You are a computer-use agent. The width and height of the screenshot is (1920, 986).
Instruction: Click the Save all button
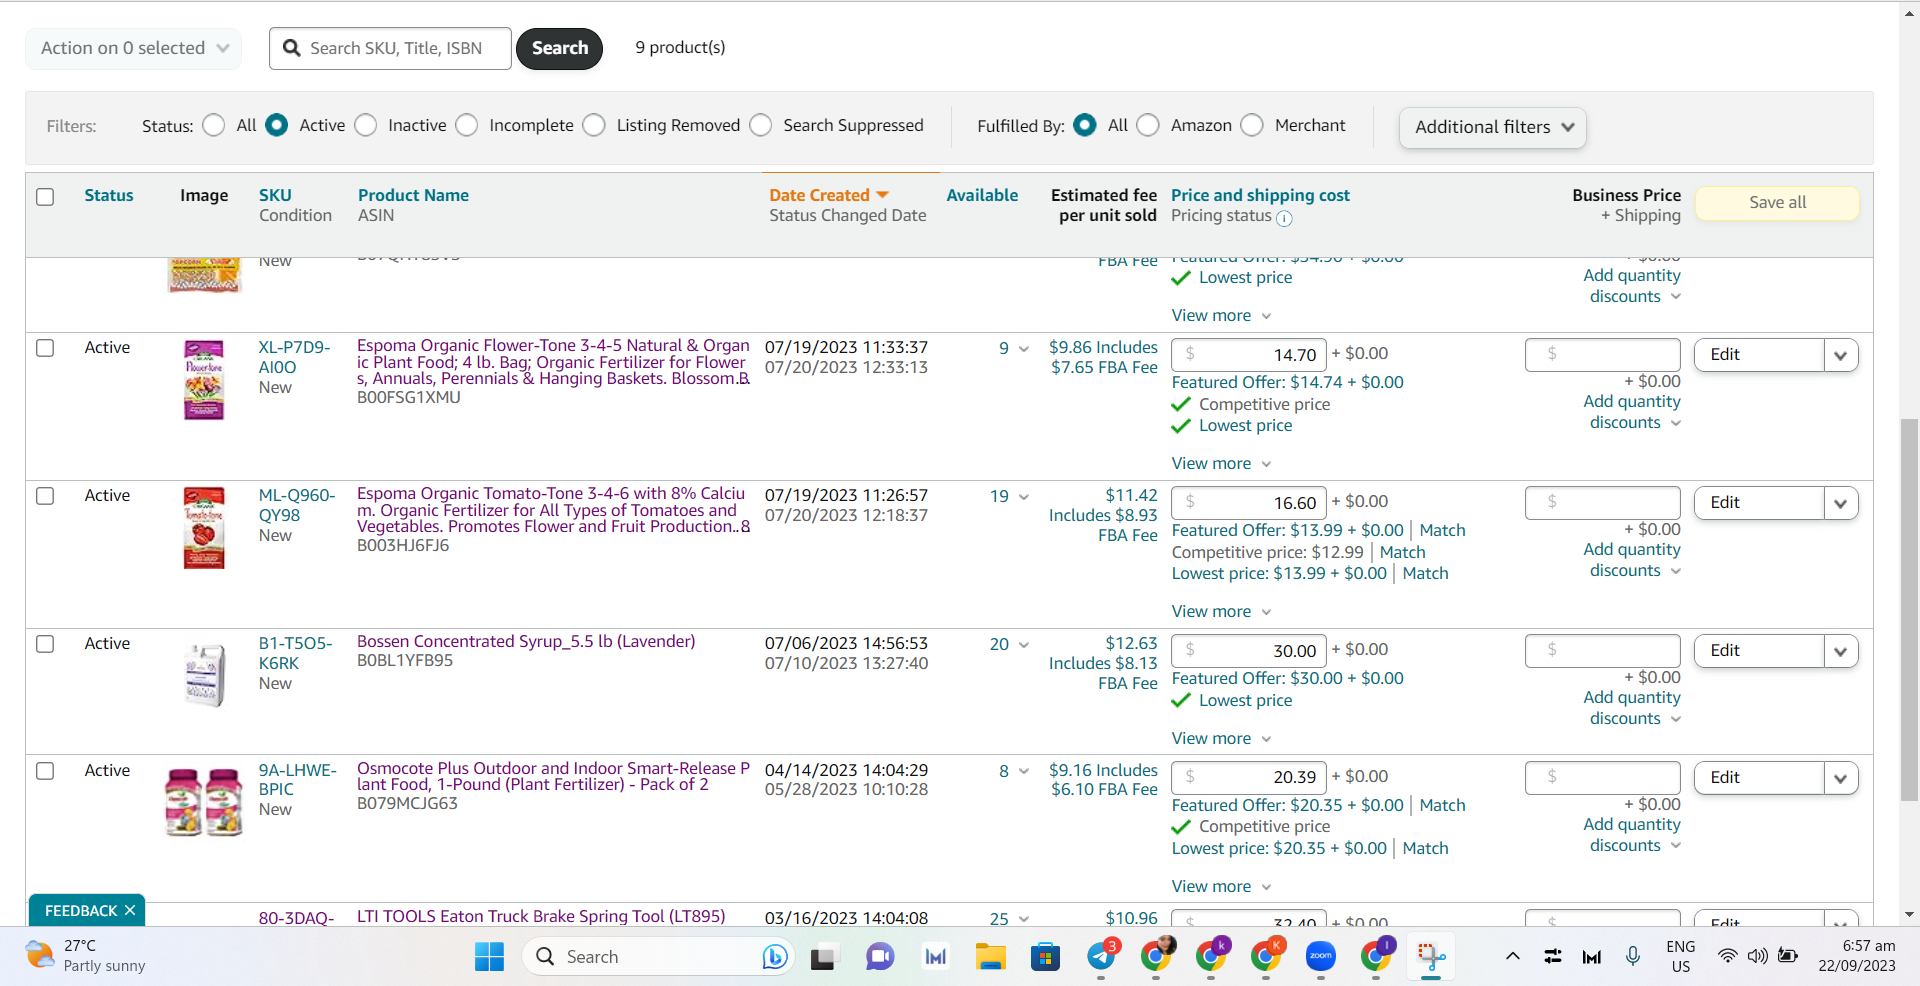click(x=1777, y=202)
